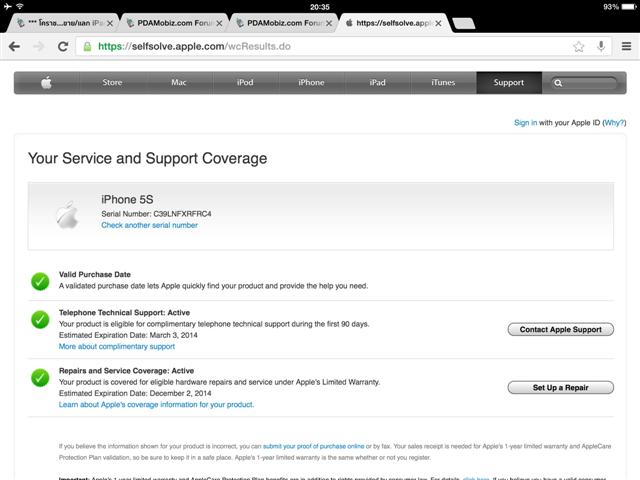Click the Apple site search field
Screen dimensions: 640x480
coord(584,83)
